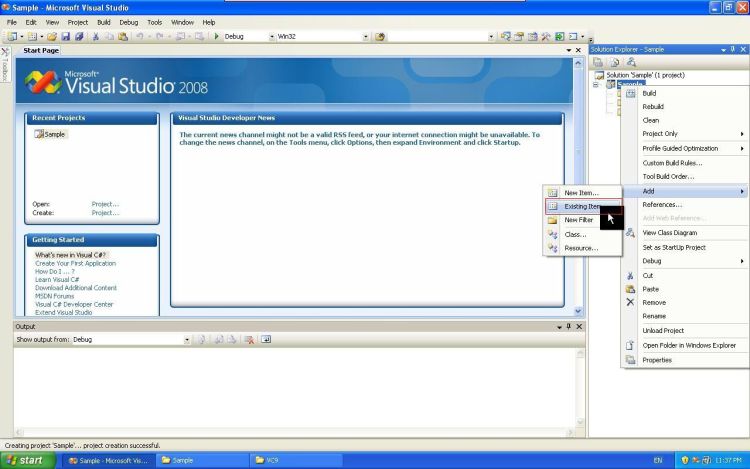
Task: Open the Tools menu
Action: (154, 22)
